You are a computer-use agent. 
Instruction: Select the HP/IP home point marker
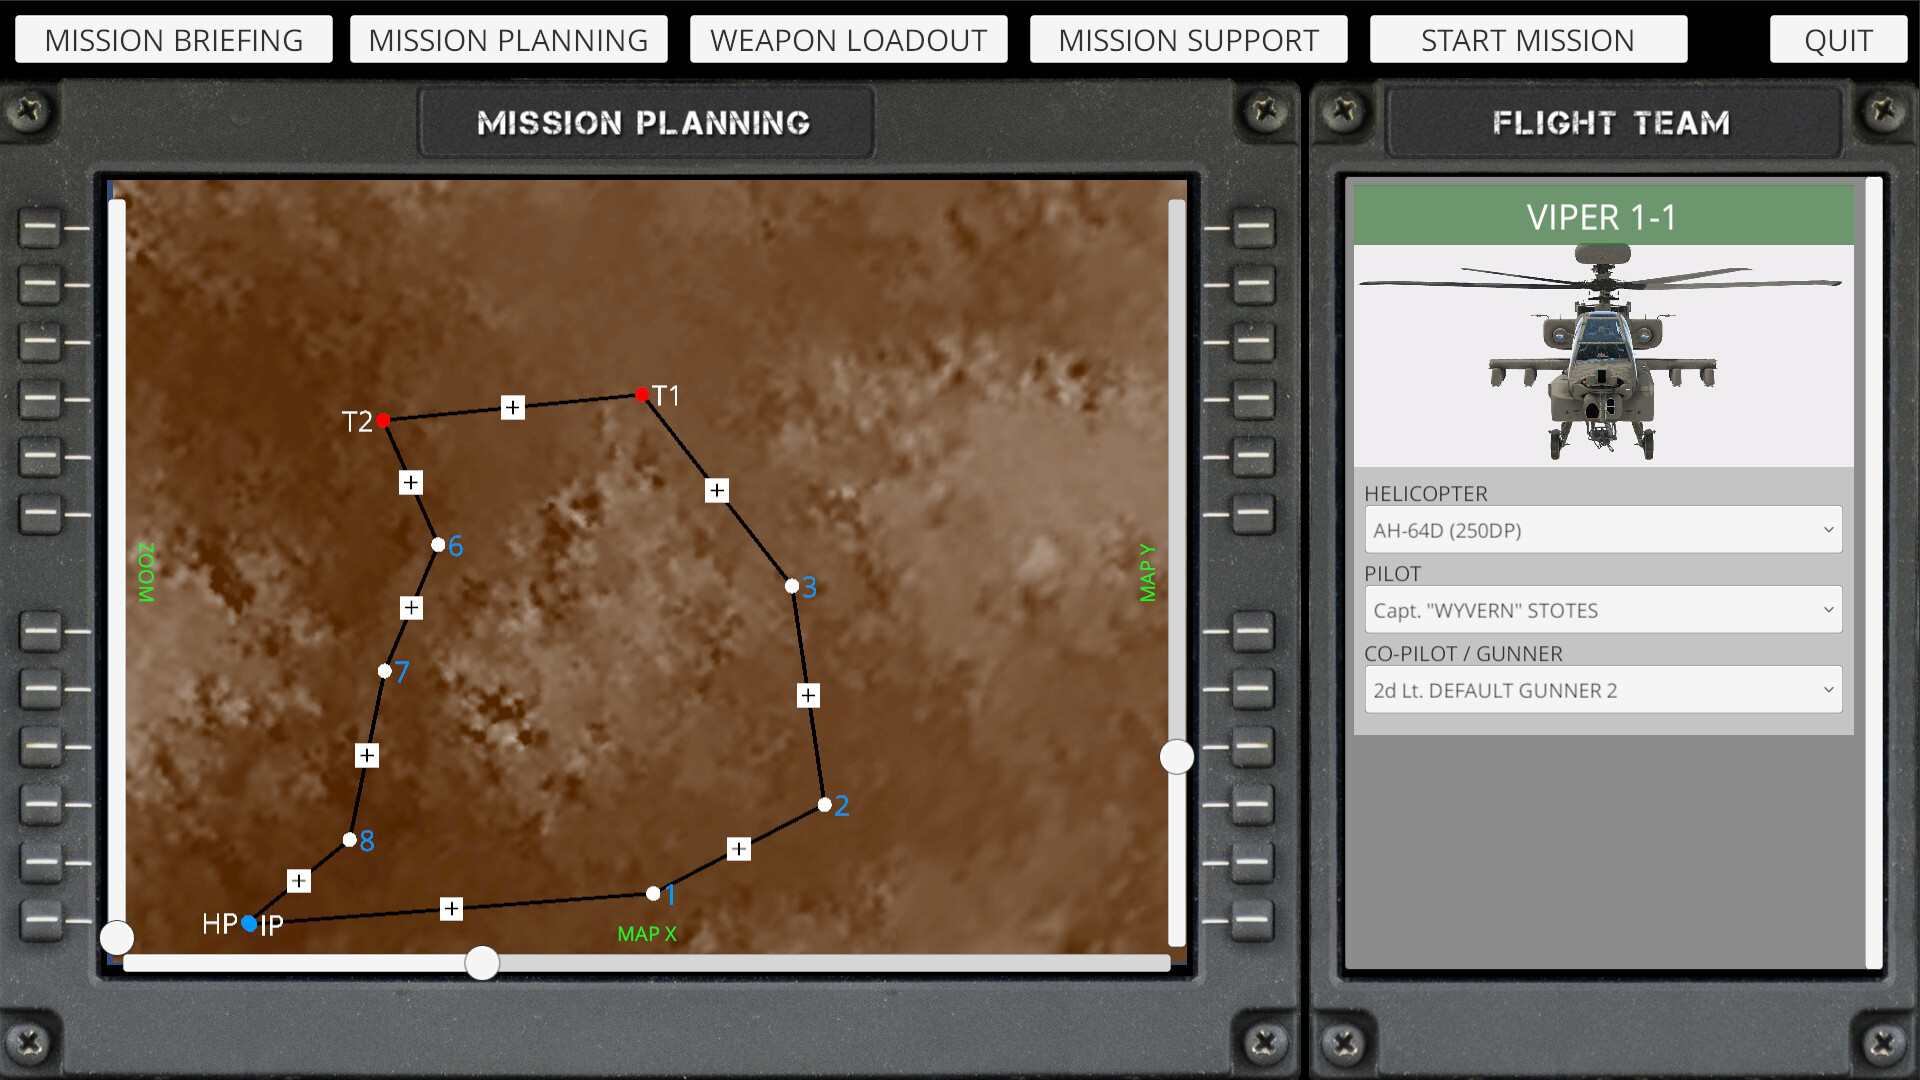click(x=249, y=924)
